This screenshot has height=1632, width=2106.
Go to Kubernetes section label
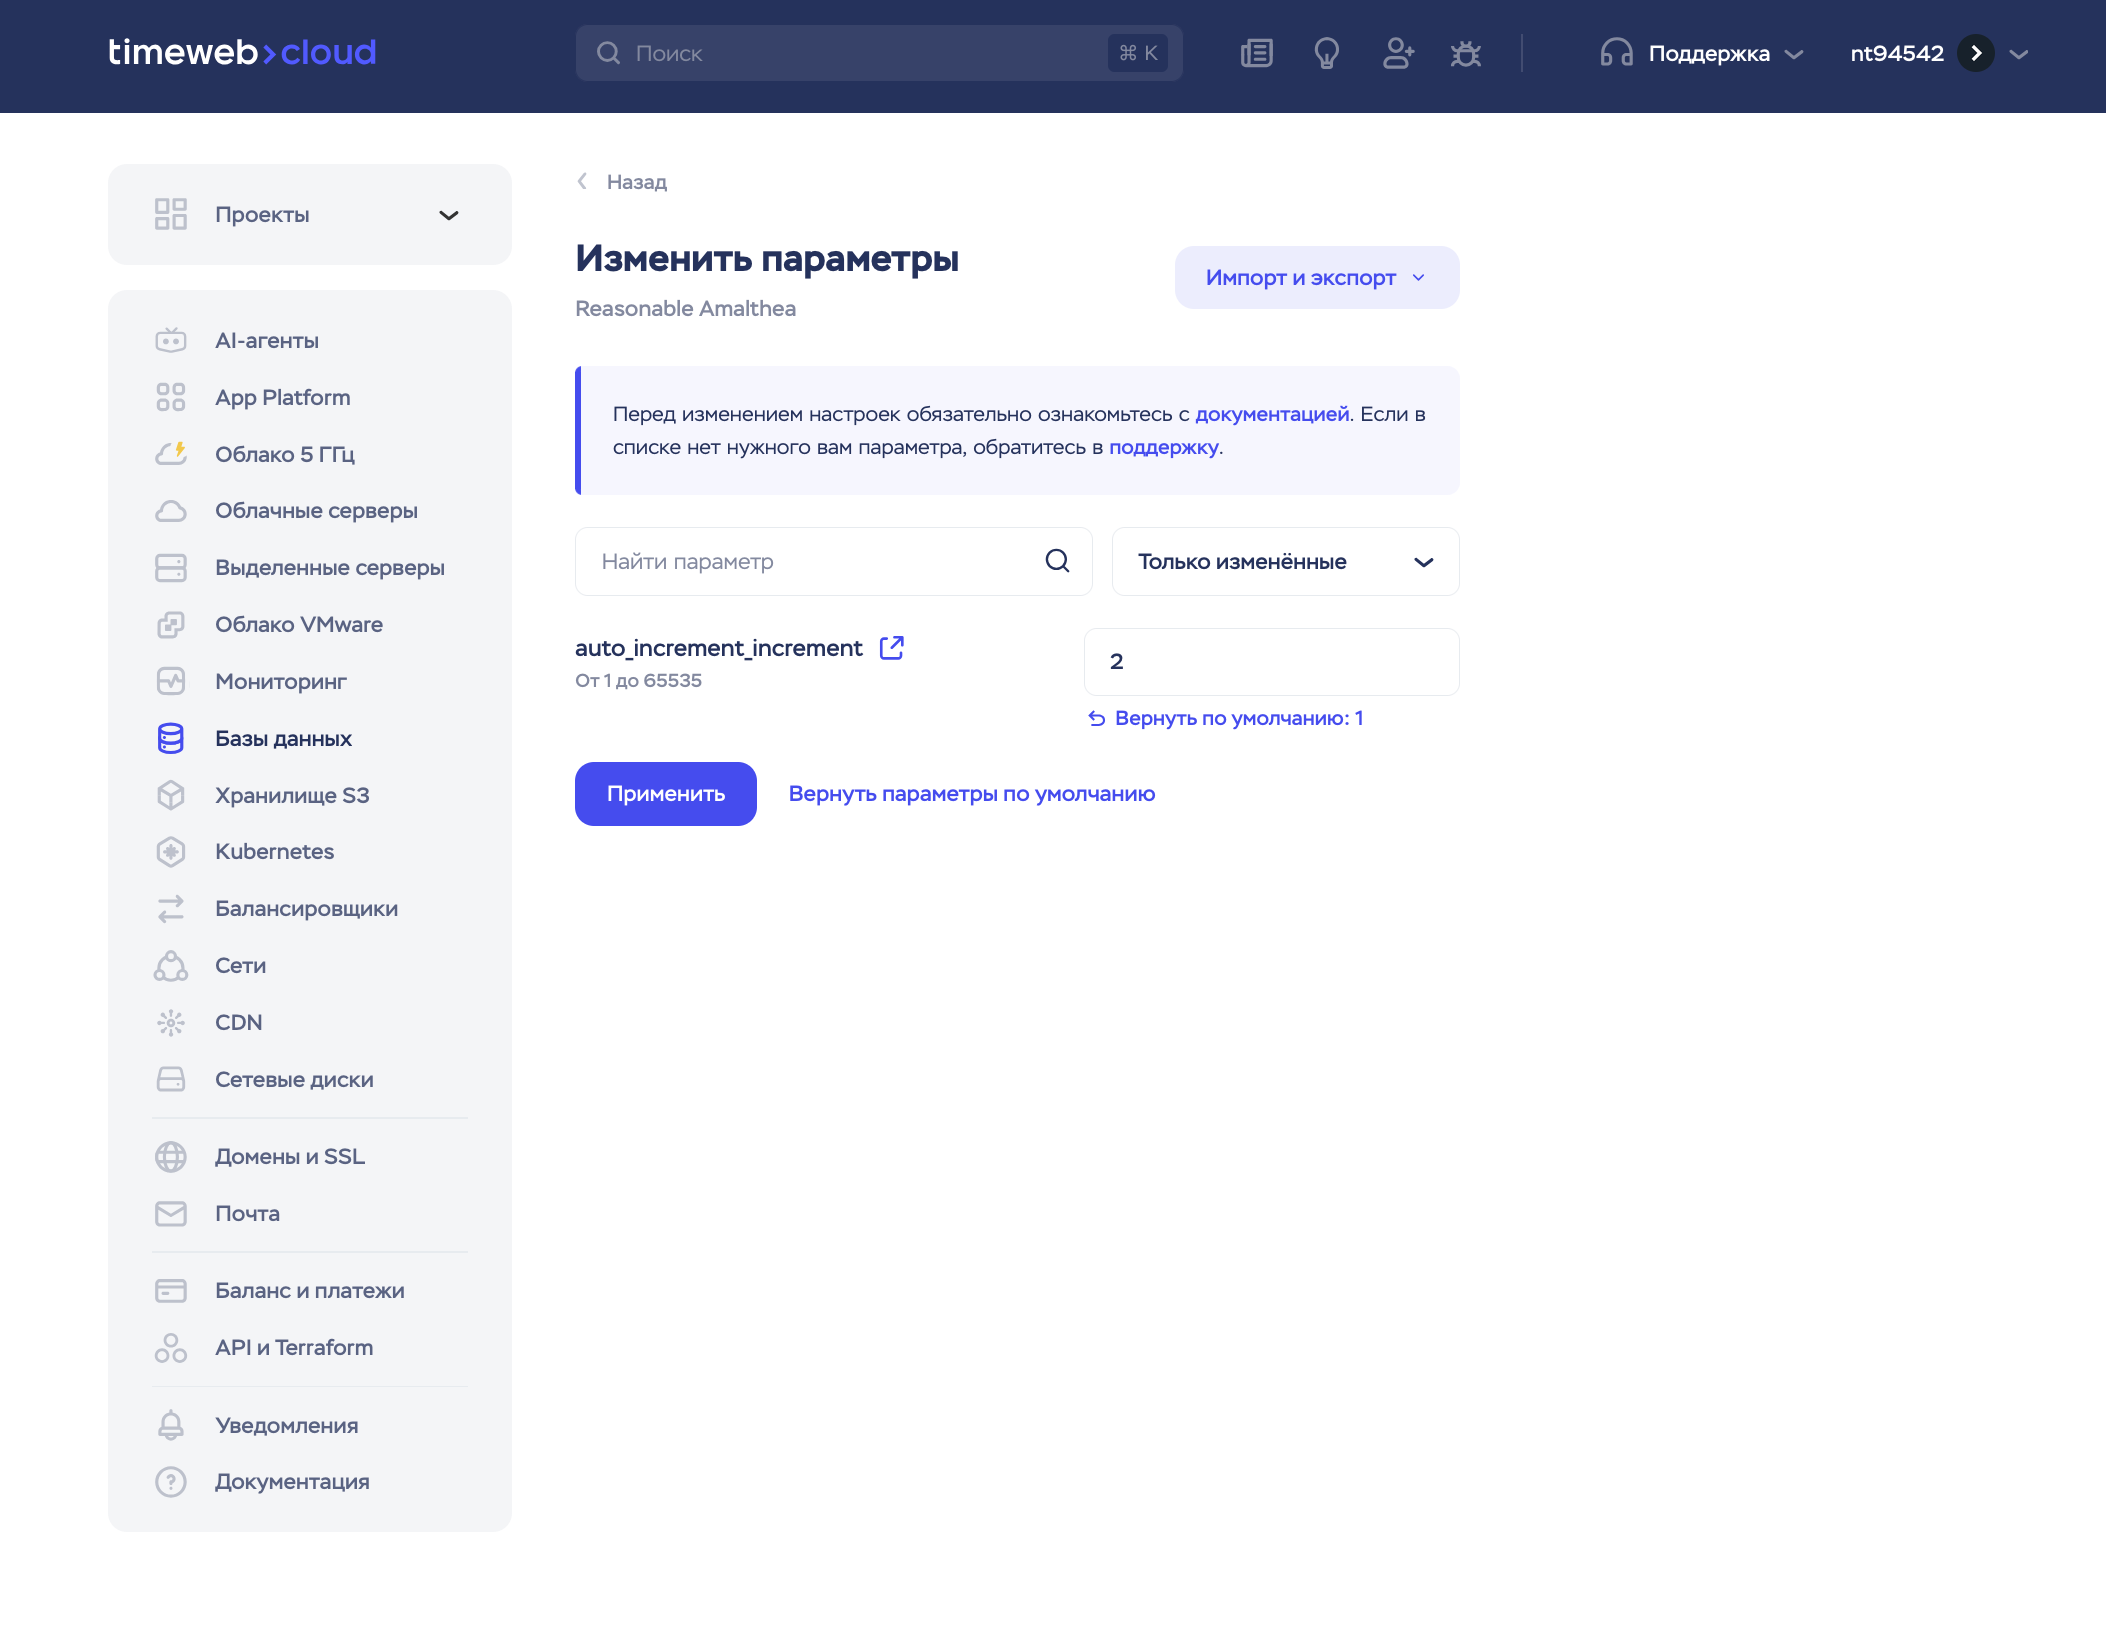[x=274, y=852]
